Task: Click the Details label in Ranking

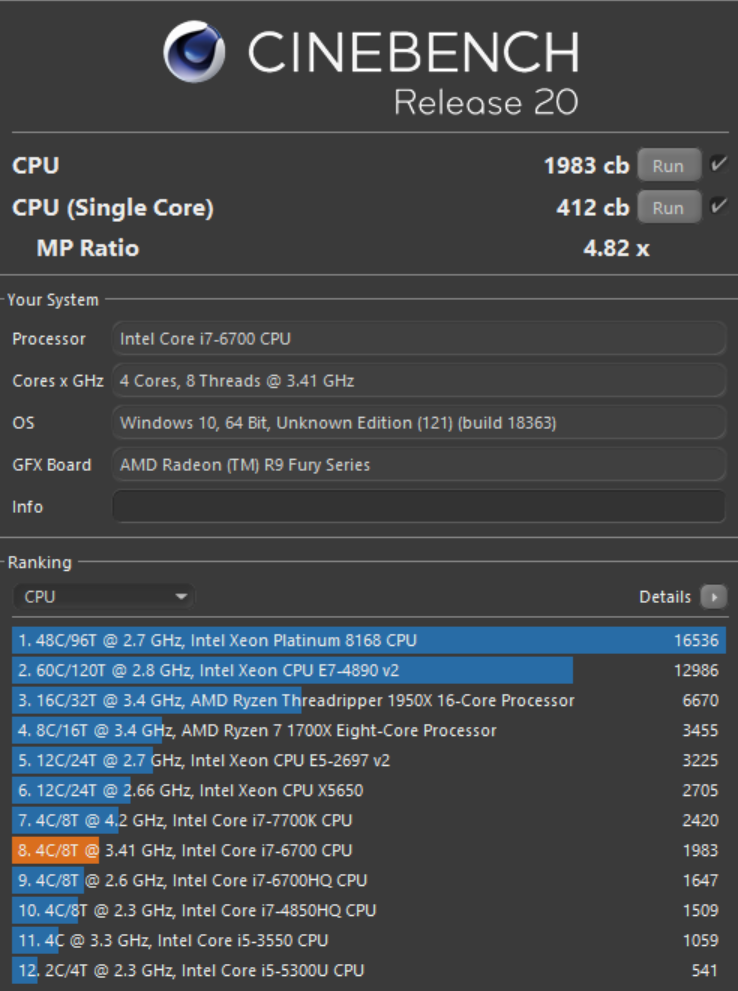Action: coord(665,597)
